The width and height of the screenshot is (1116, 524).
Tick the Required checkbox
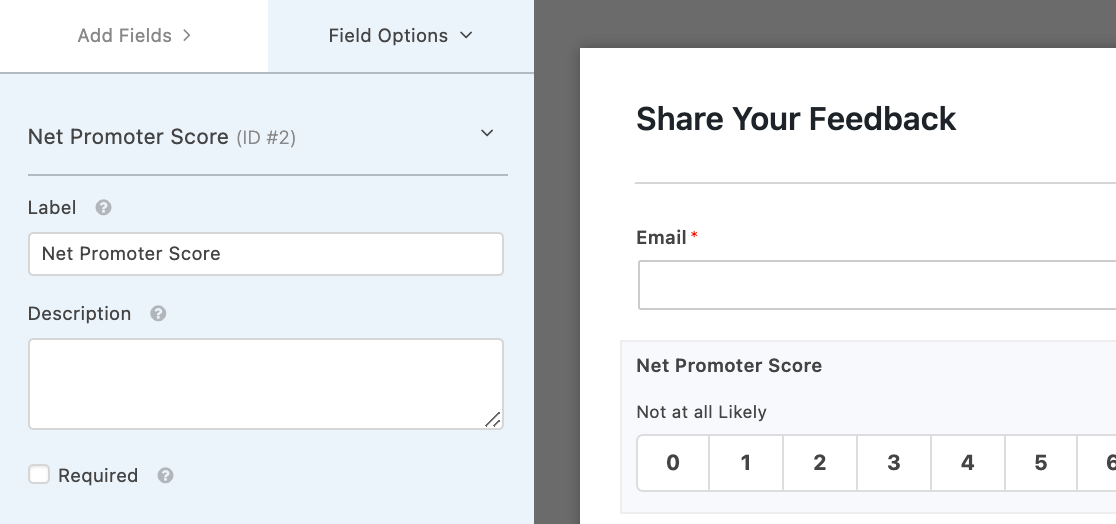[x=39, y=474]
